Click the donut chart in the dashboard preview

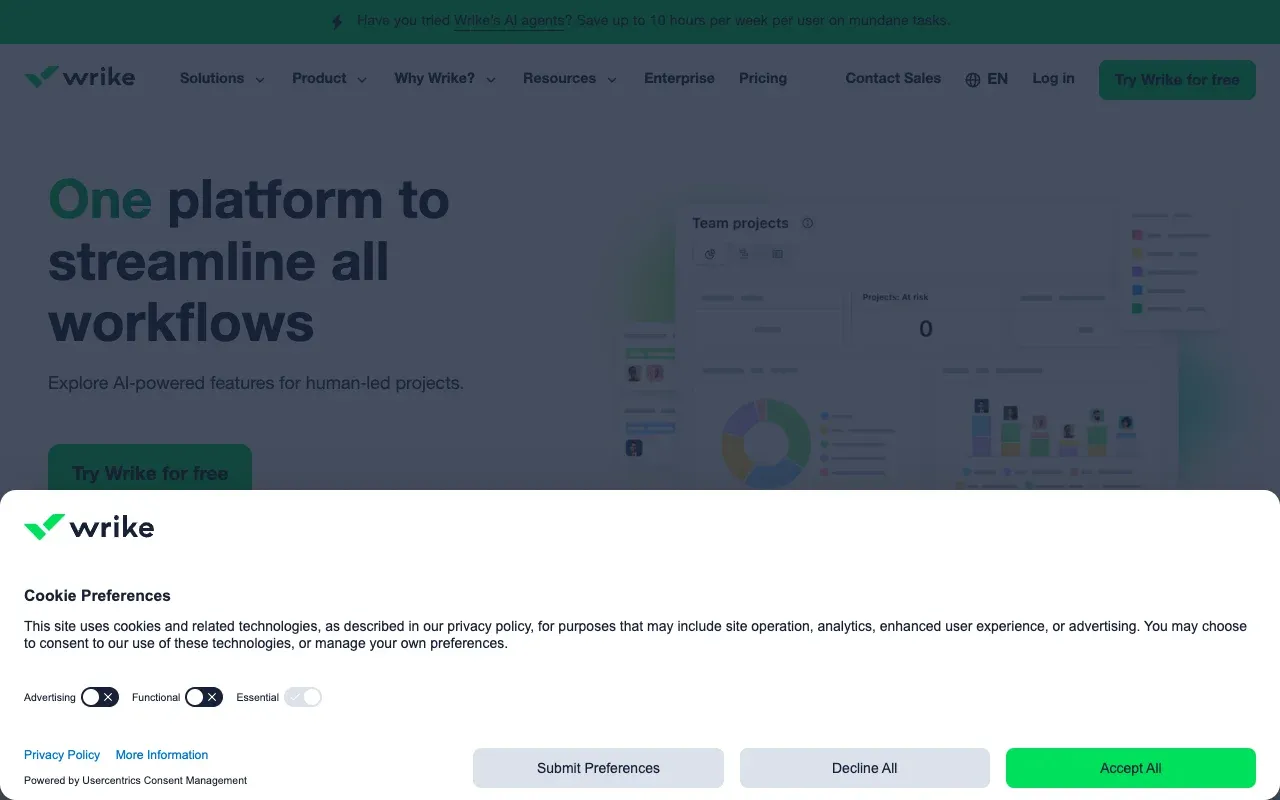click(766, 442)
